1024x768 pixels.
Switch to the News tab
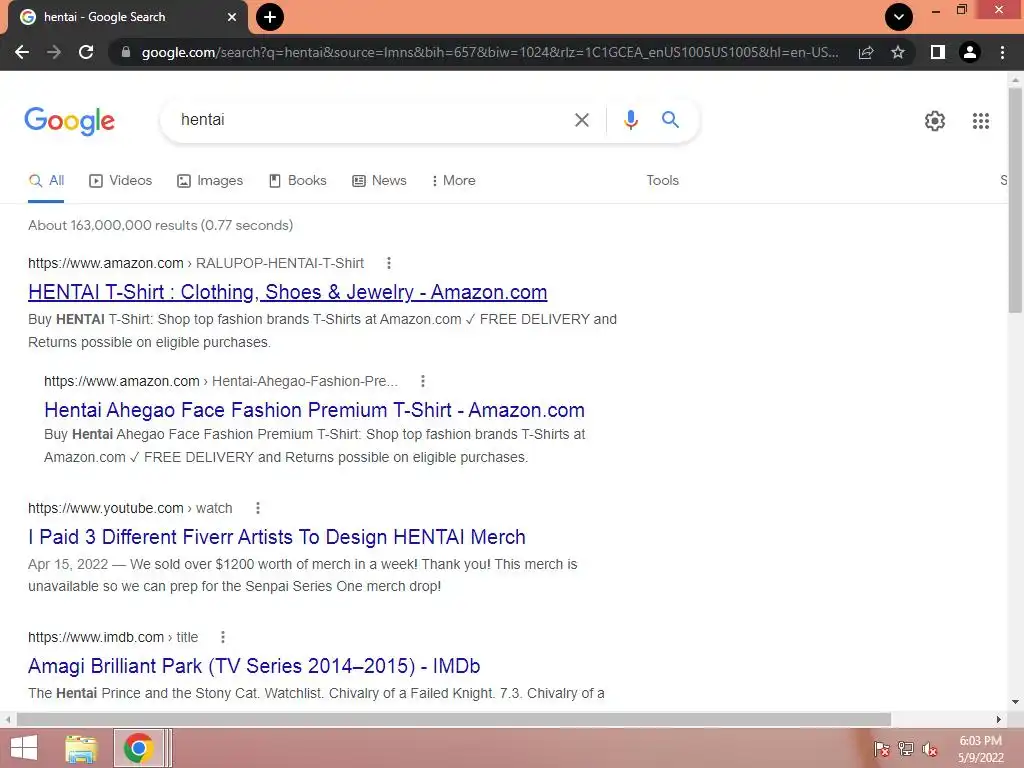379,181
